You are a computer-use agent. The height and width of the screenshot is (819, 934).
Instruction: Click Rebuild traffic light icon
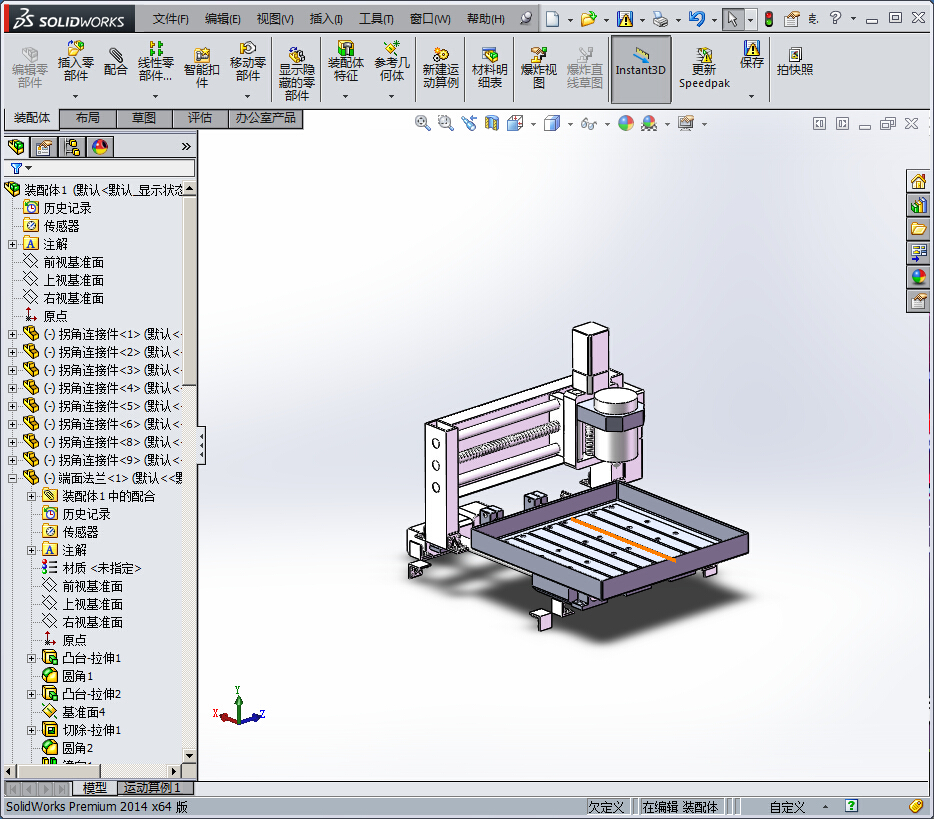(768, 19)
